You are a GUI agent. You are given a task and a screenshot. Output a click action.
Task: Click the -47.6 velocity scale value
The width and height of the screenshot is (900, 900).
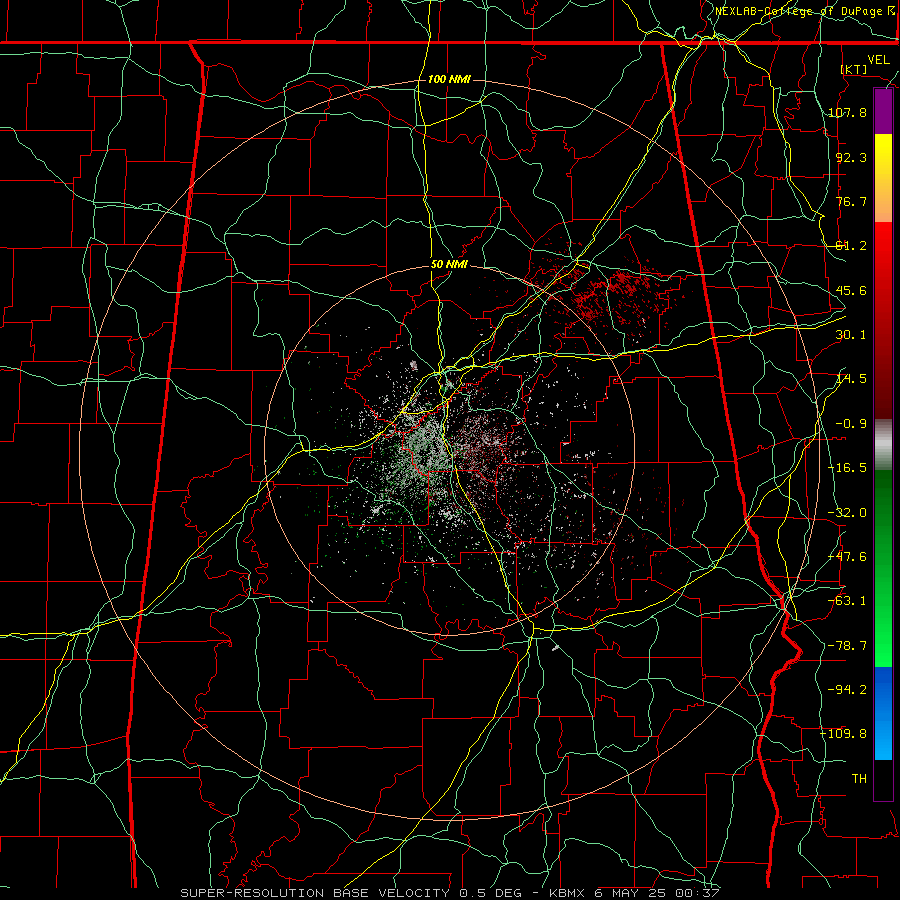(848, 557)
